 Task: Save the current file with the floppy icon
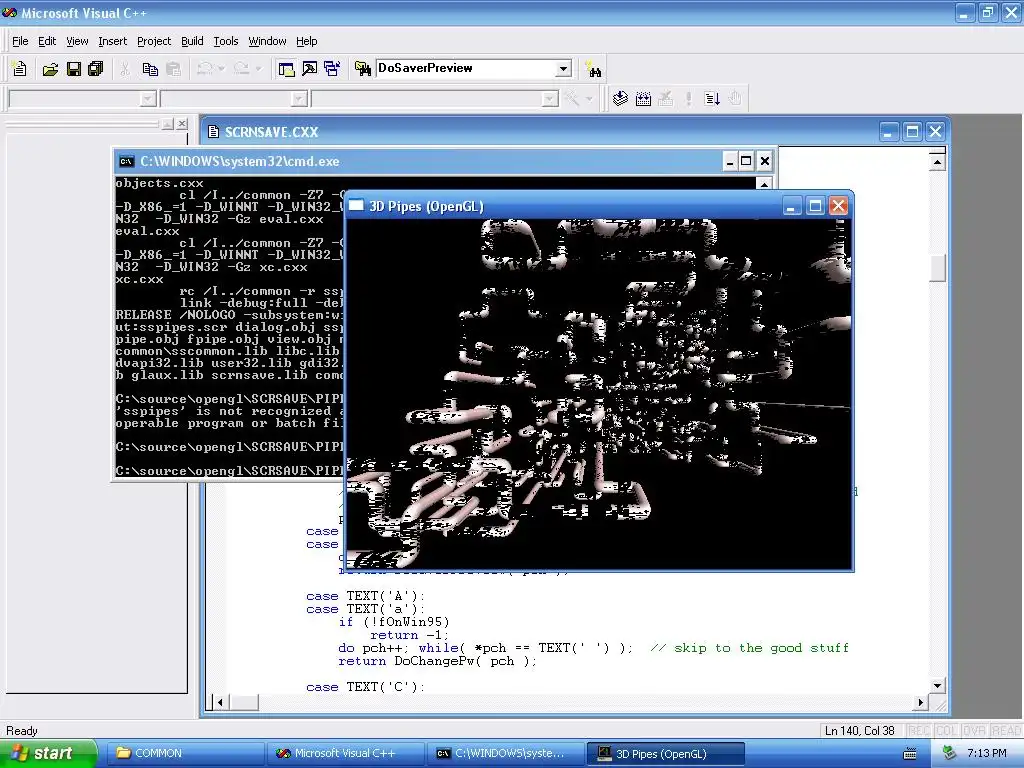pyautogui.click(x=73, y=69)
